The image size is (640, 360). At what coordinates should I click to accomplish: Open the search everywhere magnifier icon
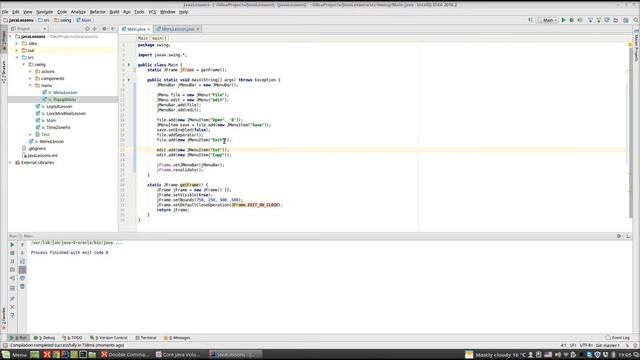[636, 20]
